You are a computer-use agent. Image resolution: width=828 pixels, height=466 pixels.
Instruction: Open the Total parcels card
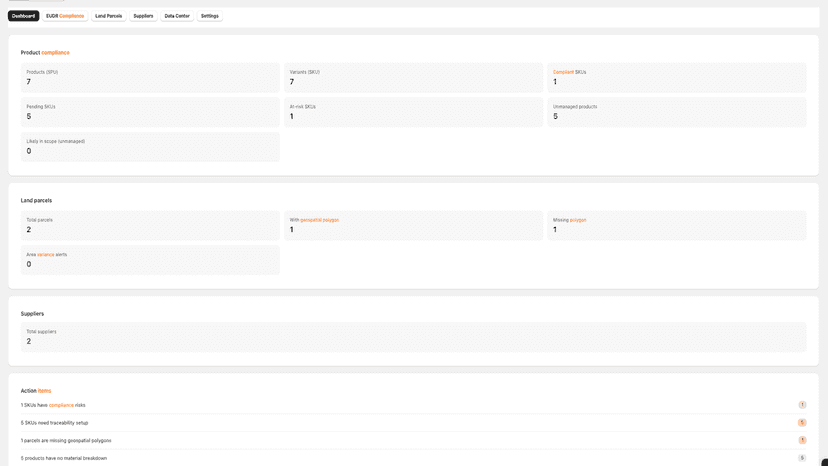[x=150, y=226]
